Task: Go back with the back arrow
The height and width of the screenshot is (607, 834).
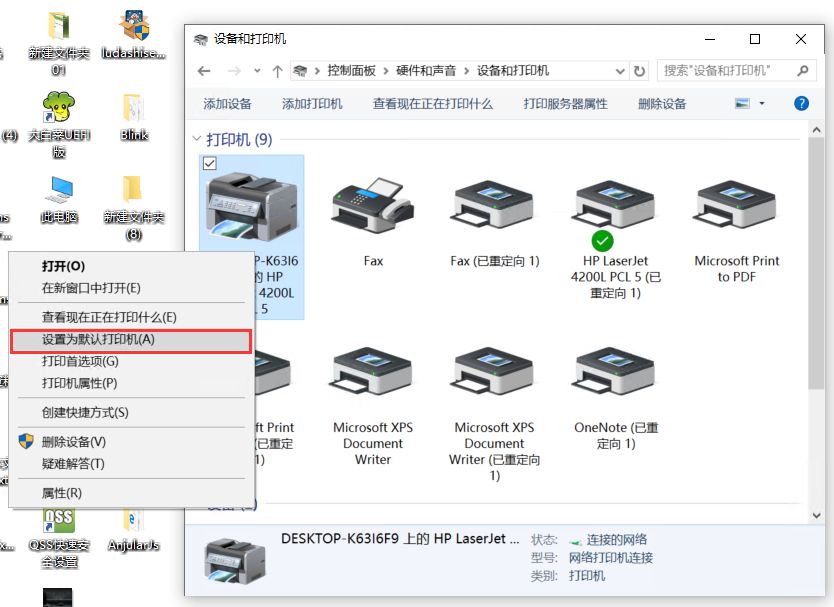Action: tap(204, 71)
